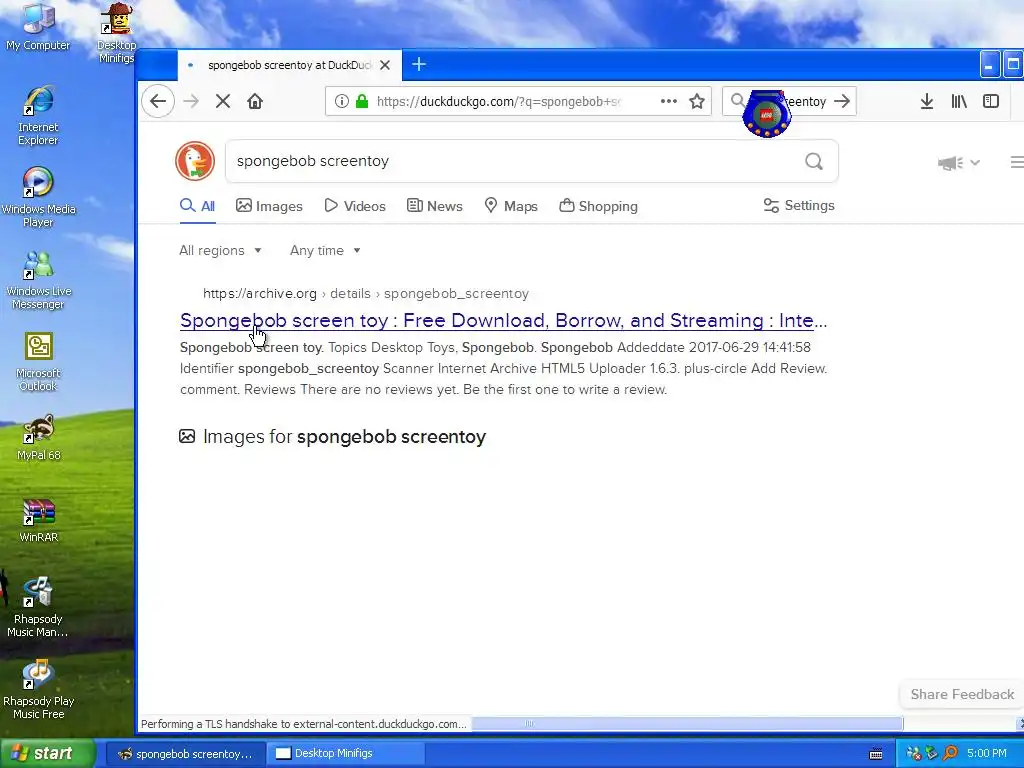1024x768 pixels.
Task: Expand the All regions filter
Action: pyautogui.click(x=220, y=250)
